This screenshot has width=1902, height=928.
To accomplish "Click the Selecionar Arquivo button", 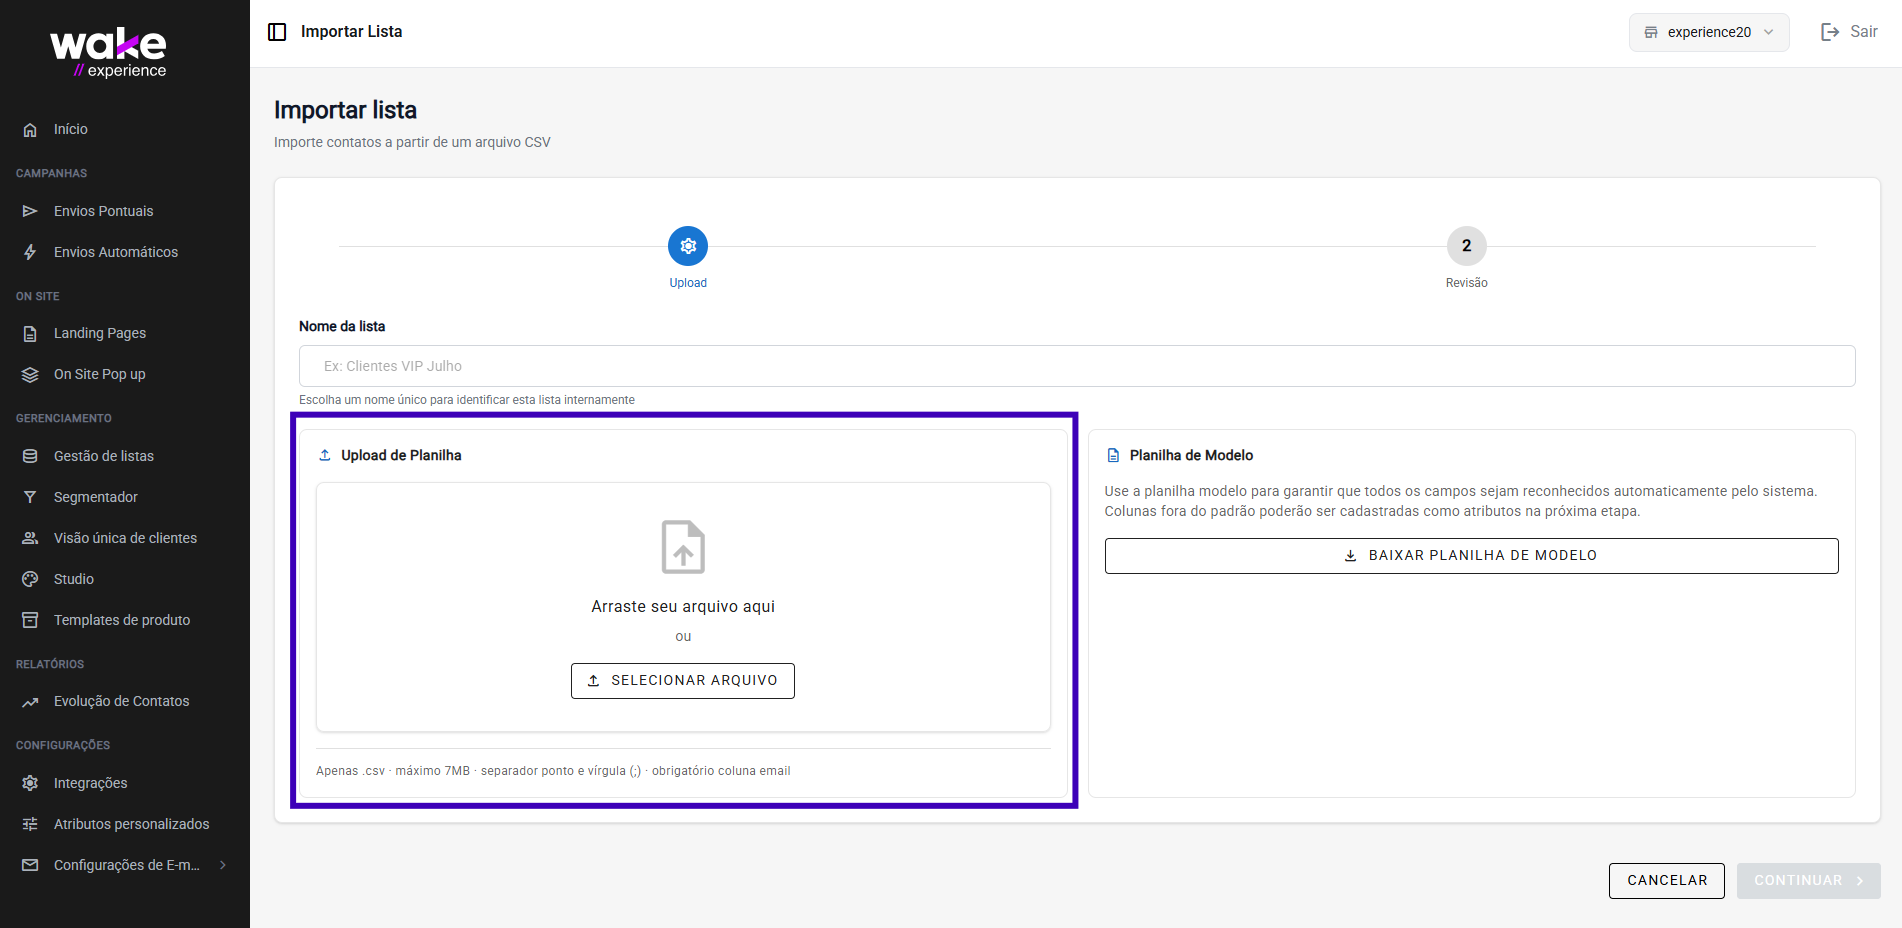I will (683, 681).
